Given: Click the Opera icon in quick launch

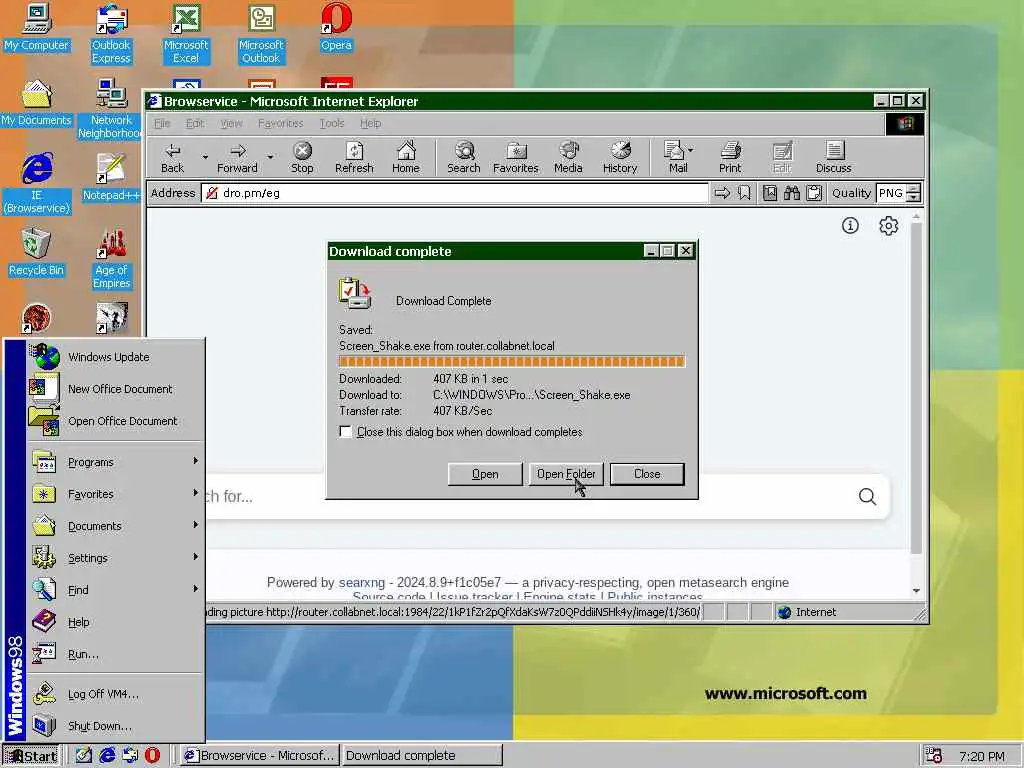Looking at the screenshot, I should coord(152,755).
